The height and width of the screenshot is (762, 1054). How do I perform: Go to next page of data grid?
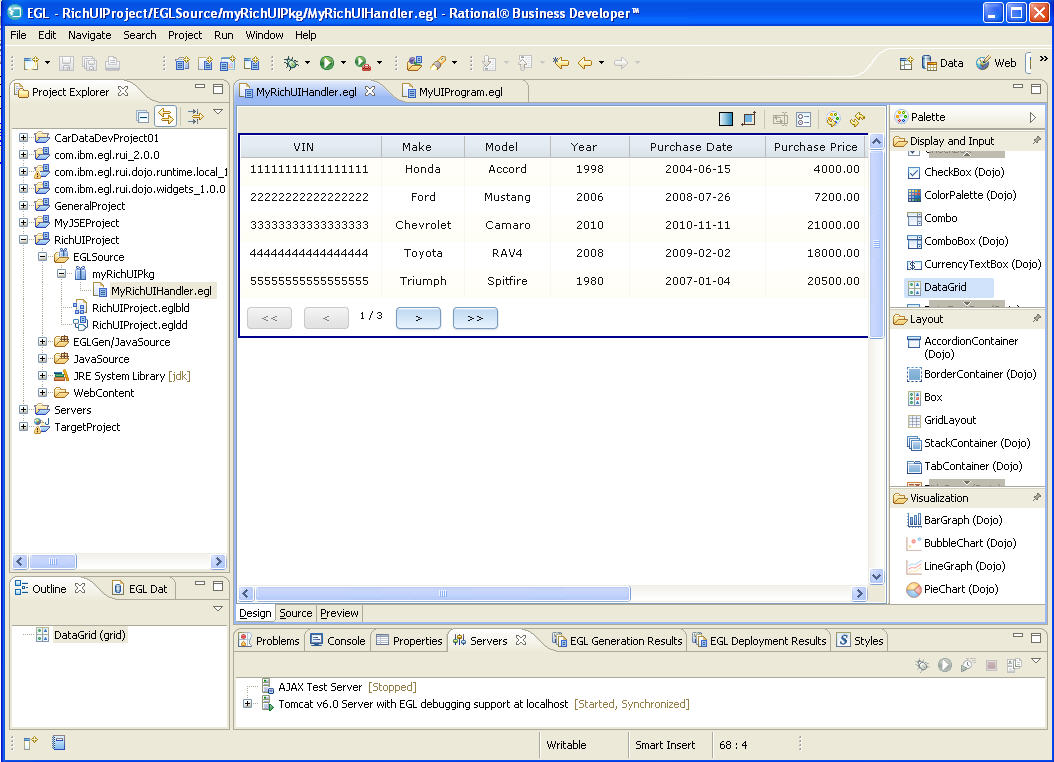pyautogui.click(x=418, y=318)
